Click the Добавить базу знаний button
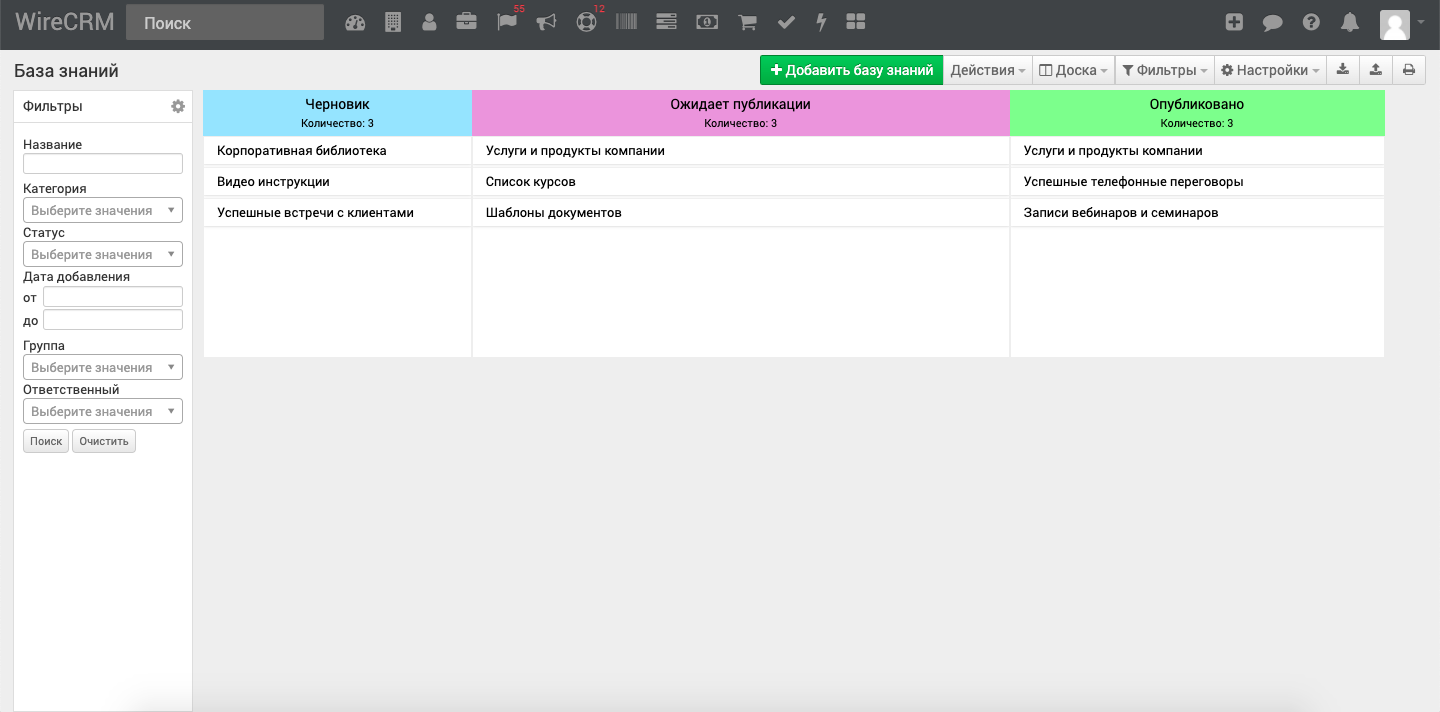Image resolution: width=1440 pixels, height=712 pixels. coord(851,70)
